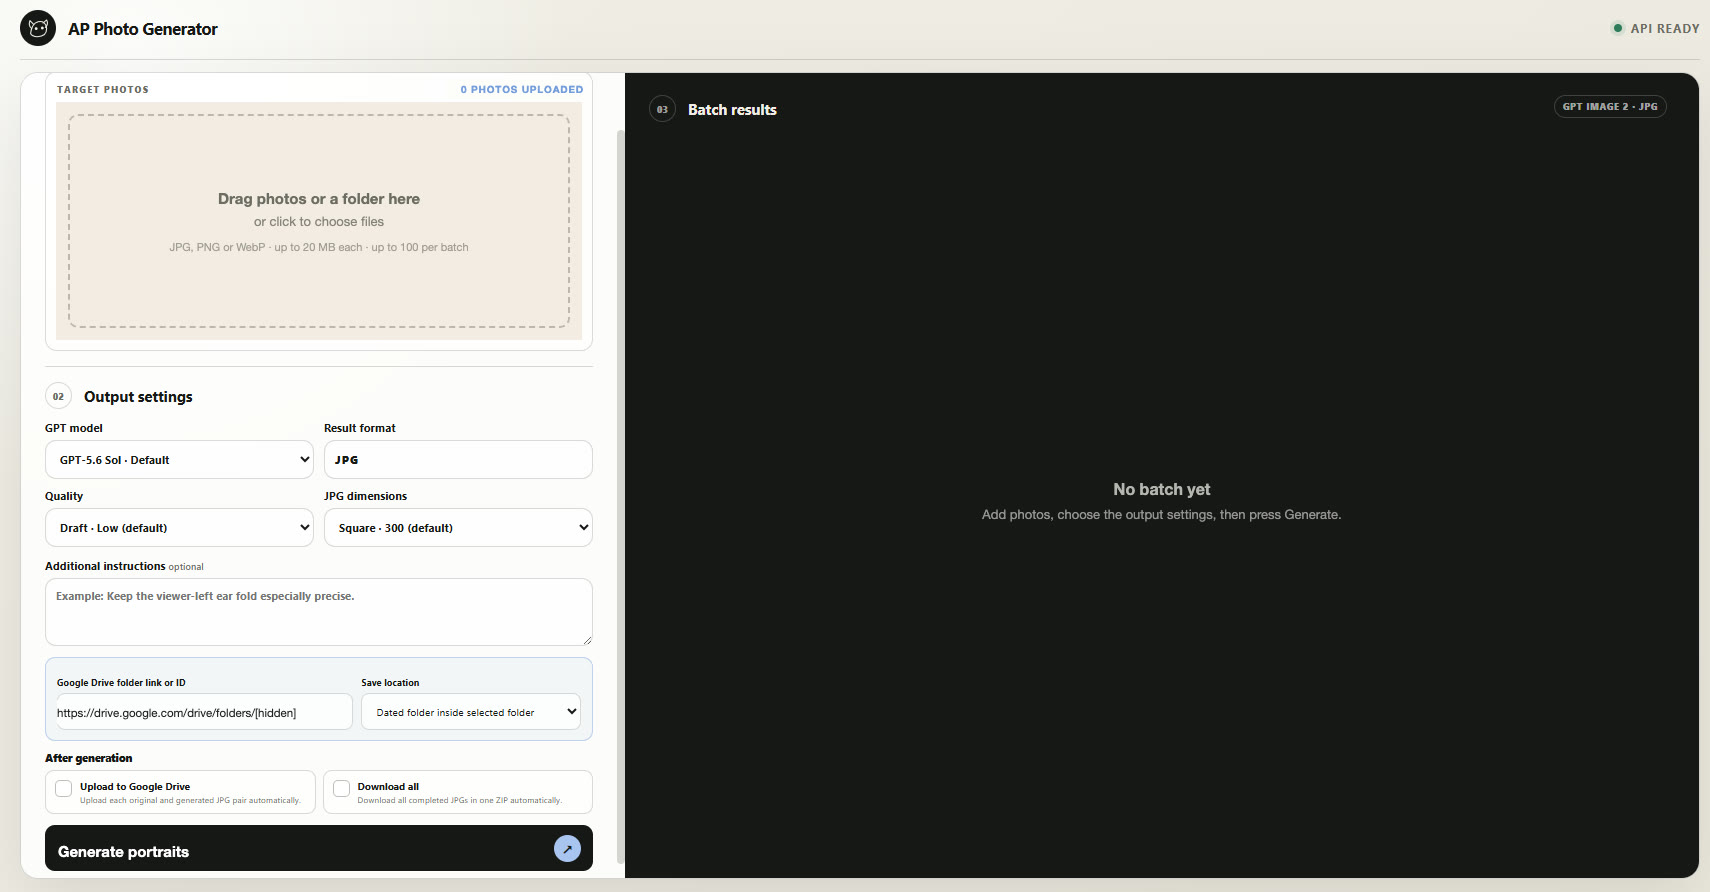The height and width of the screenshot is (892, 1710).
Task: Click the 03 step badge beside Batch results
Action: [x=662, y=109]
